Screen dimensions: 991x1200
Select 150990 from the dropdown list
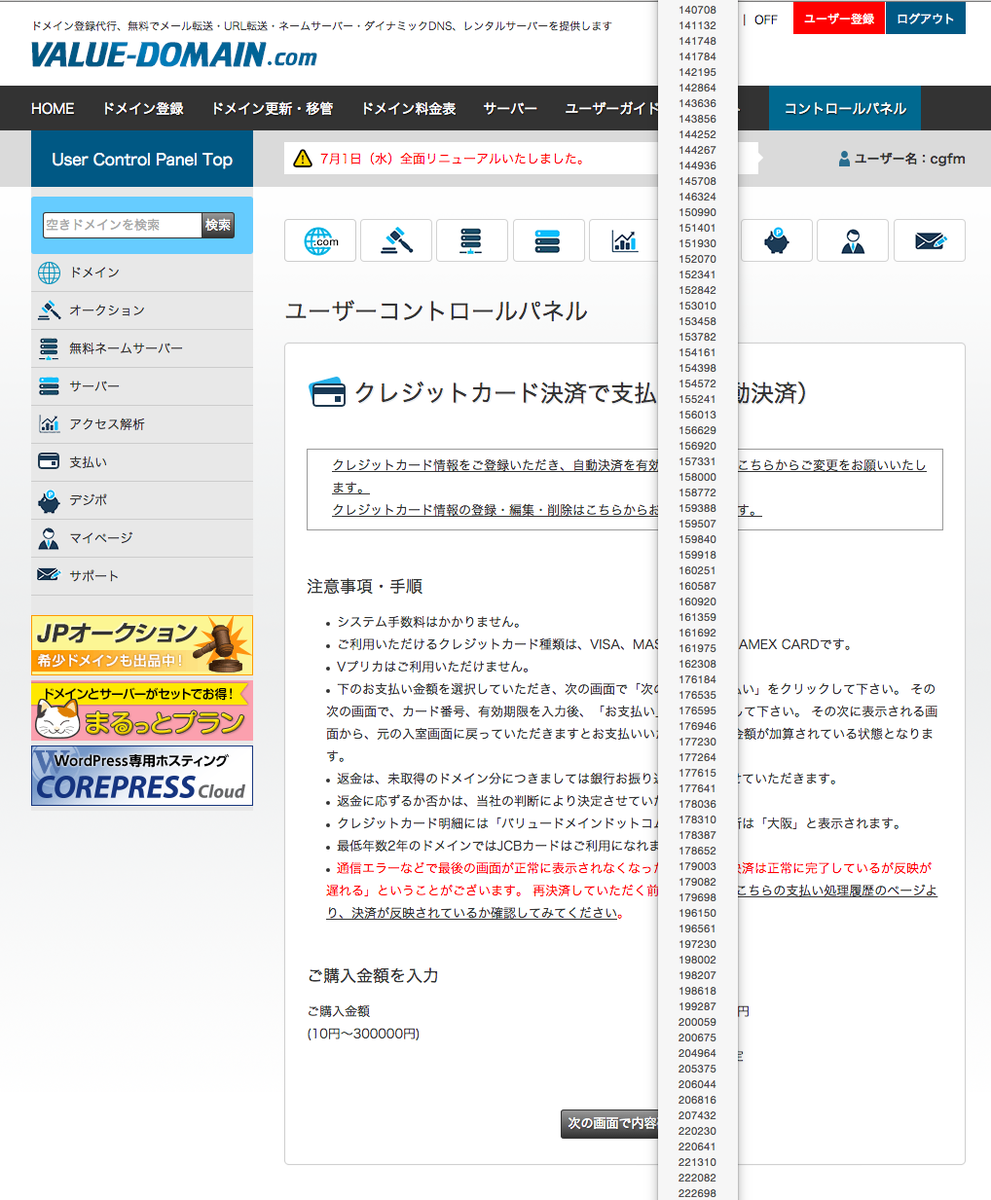697,212
